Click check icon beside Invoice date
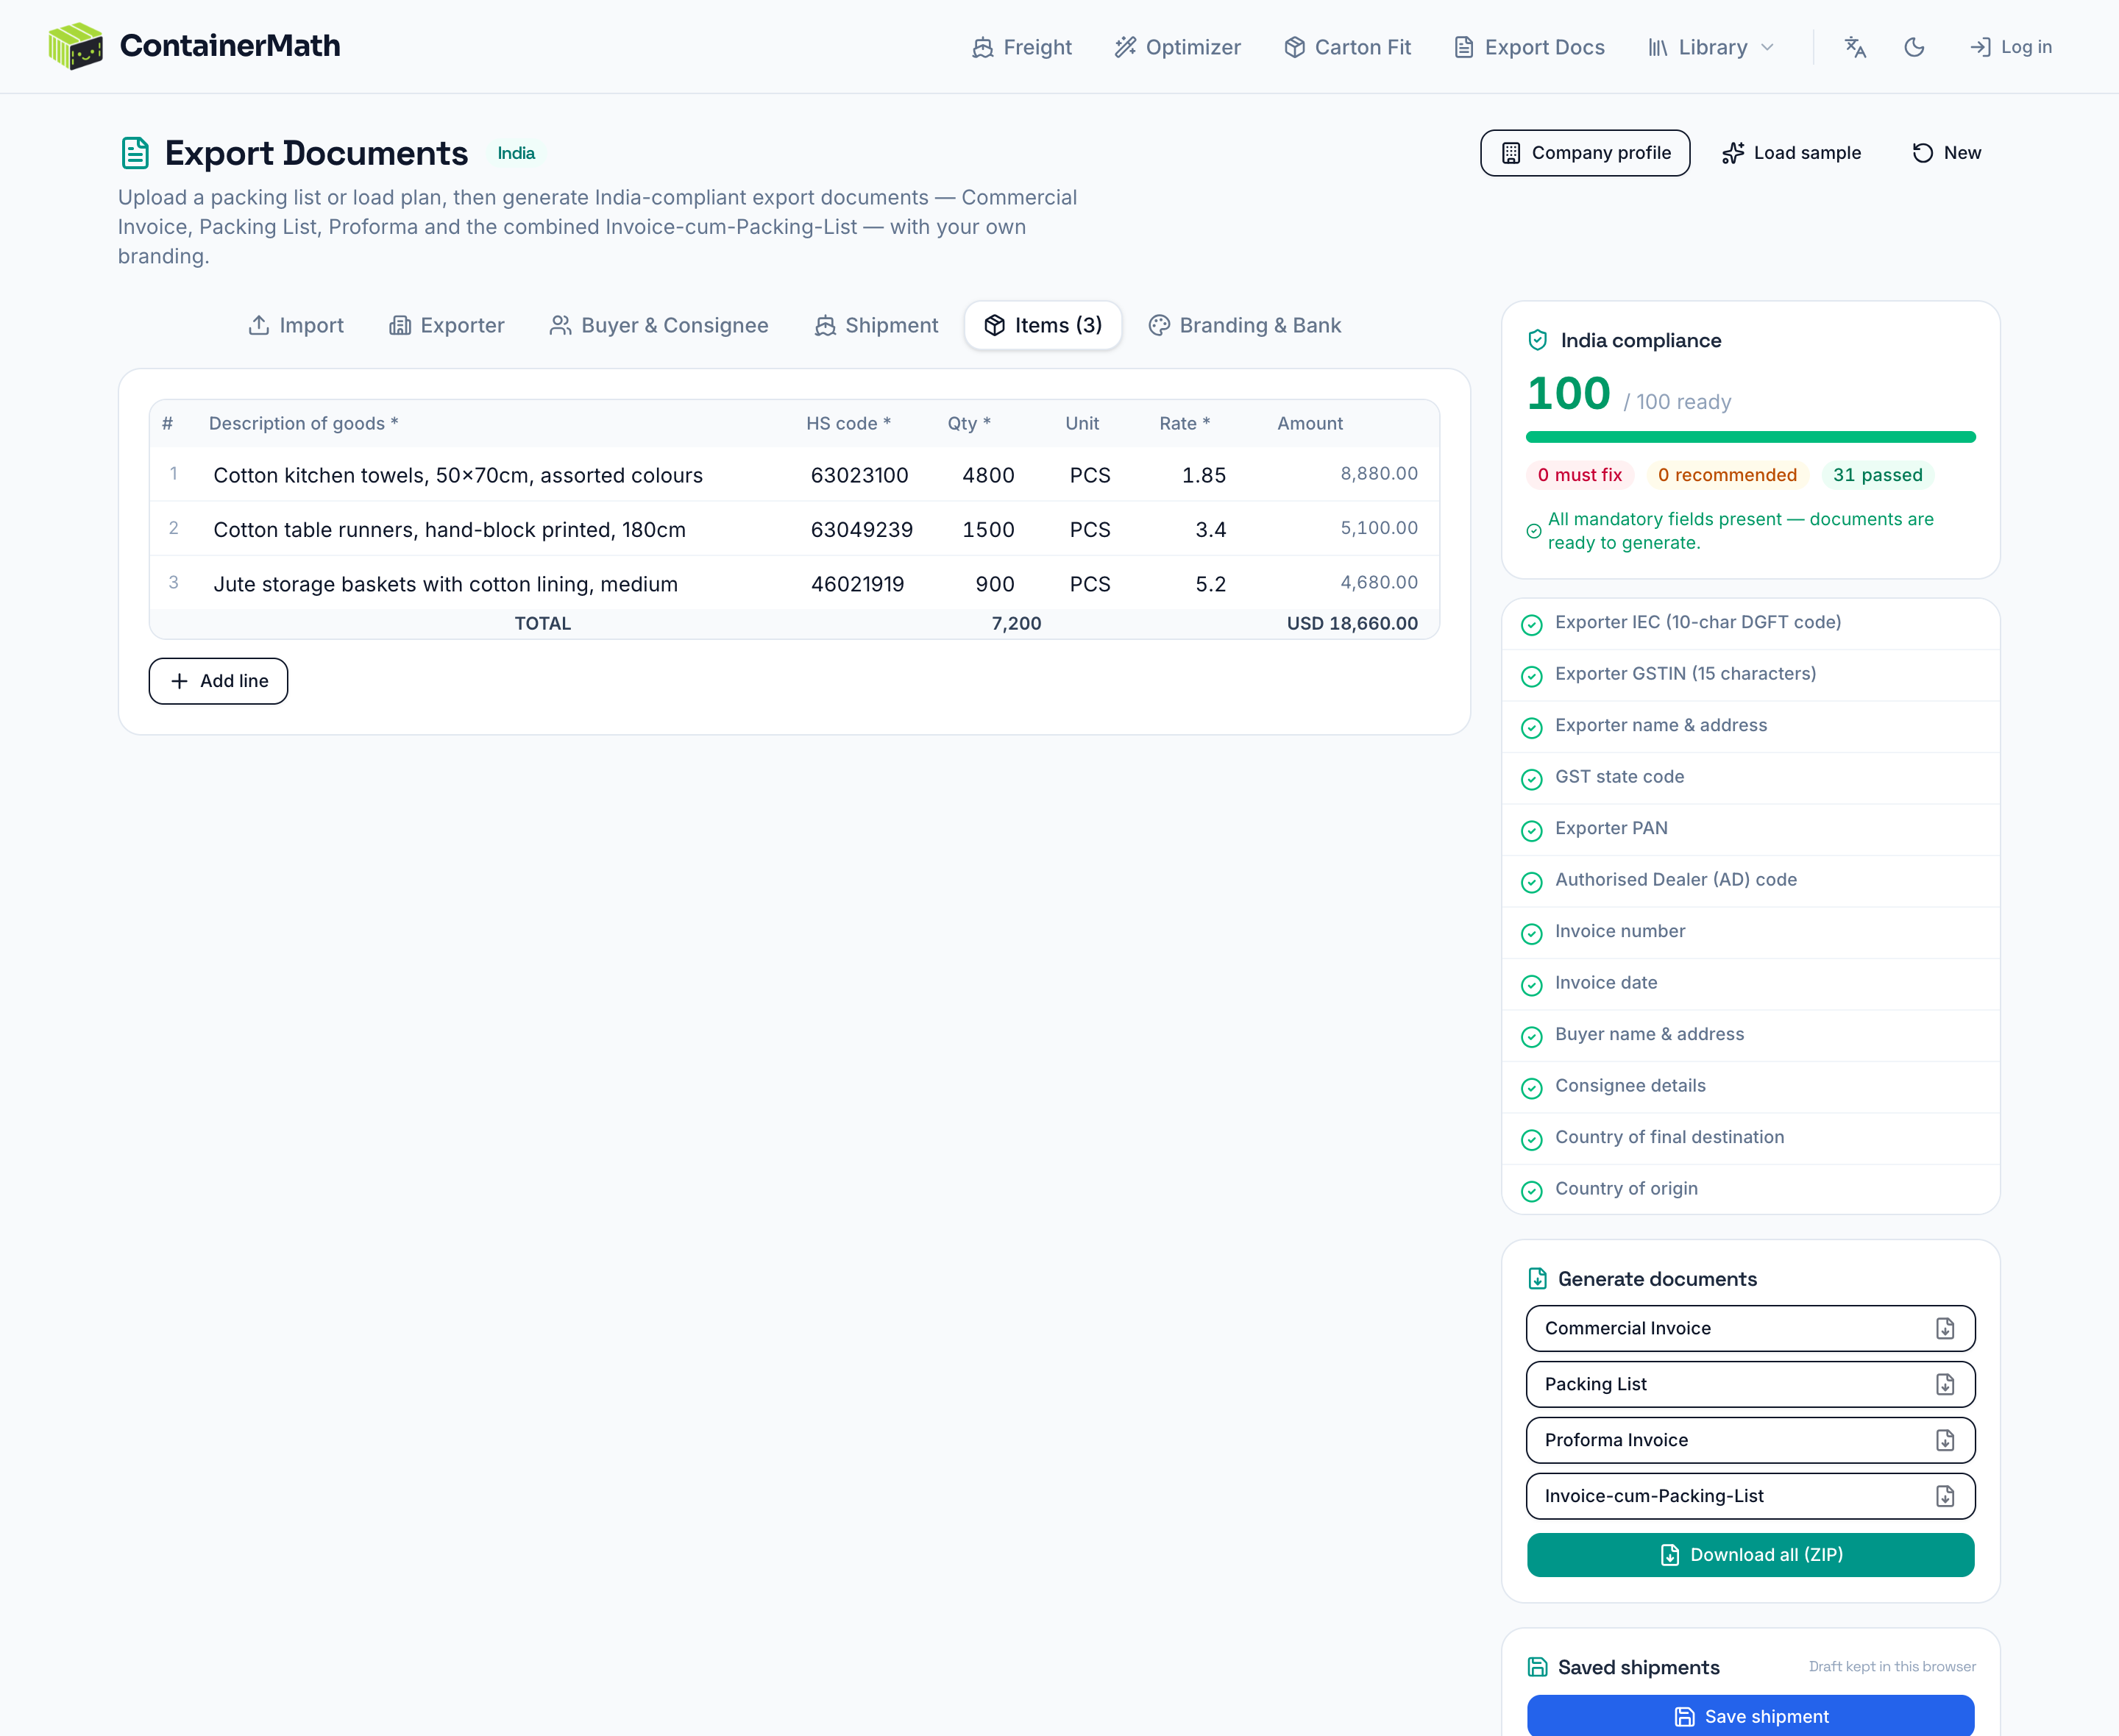The image size is (2119, 1736). [1532, 986]
